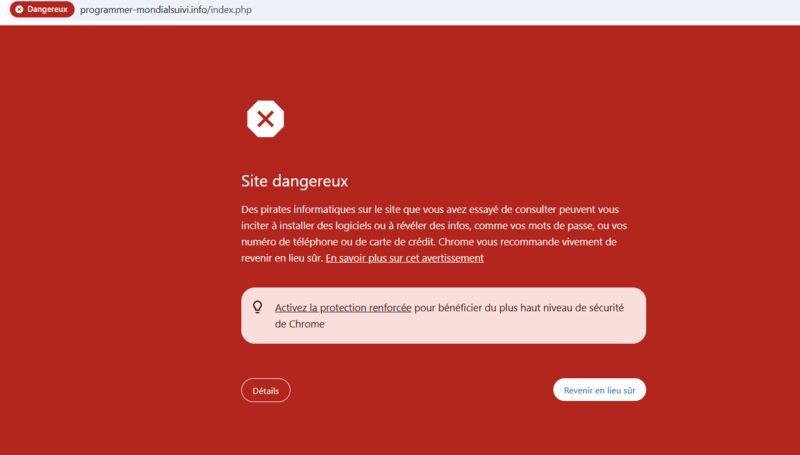
Task: Click the red 'Dangereux' security chip
Action: tap(42, 9)
